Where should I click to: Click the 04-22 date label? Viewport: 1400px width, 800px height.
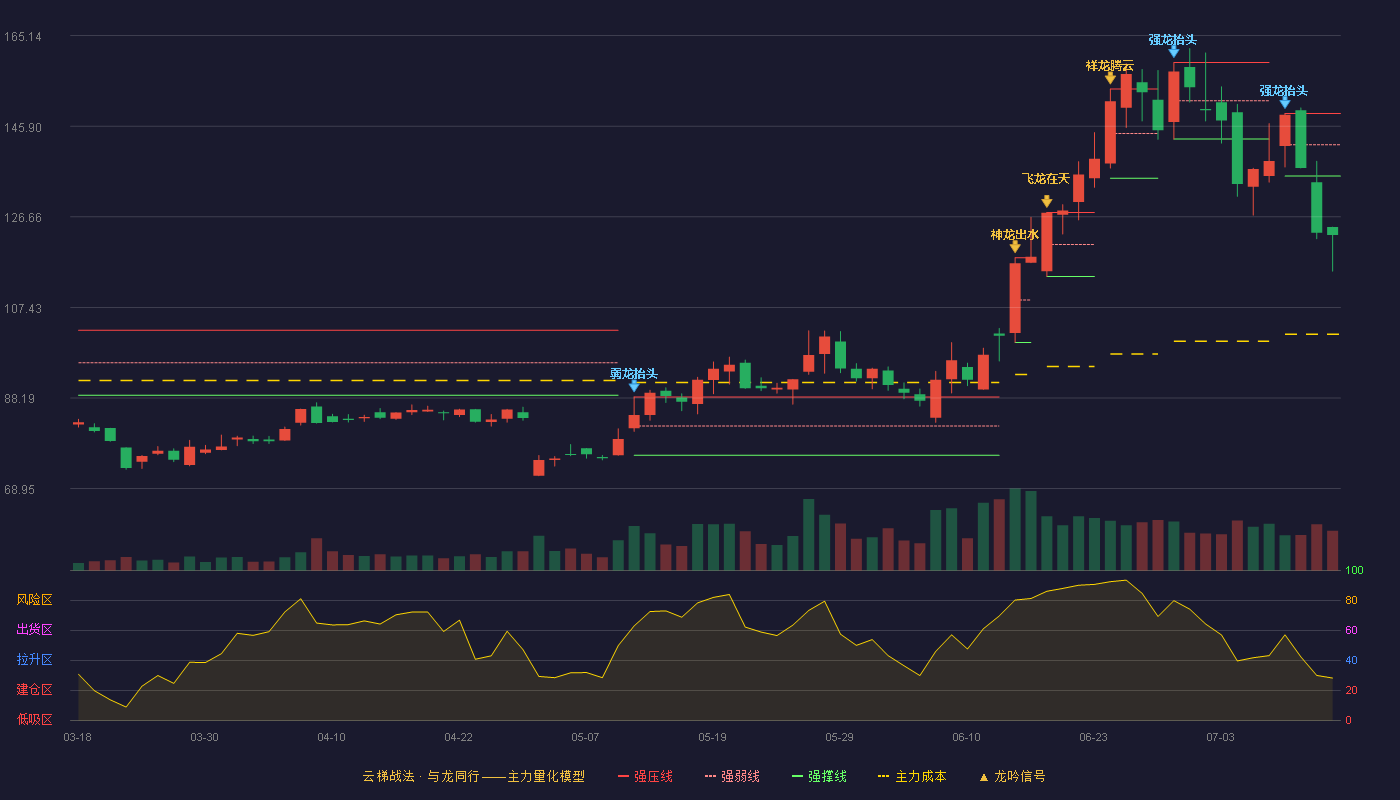pos(458,737)
